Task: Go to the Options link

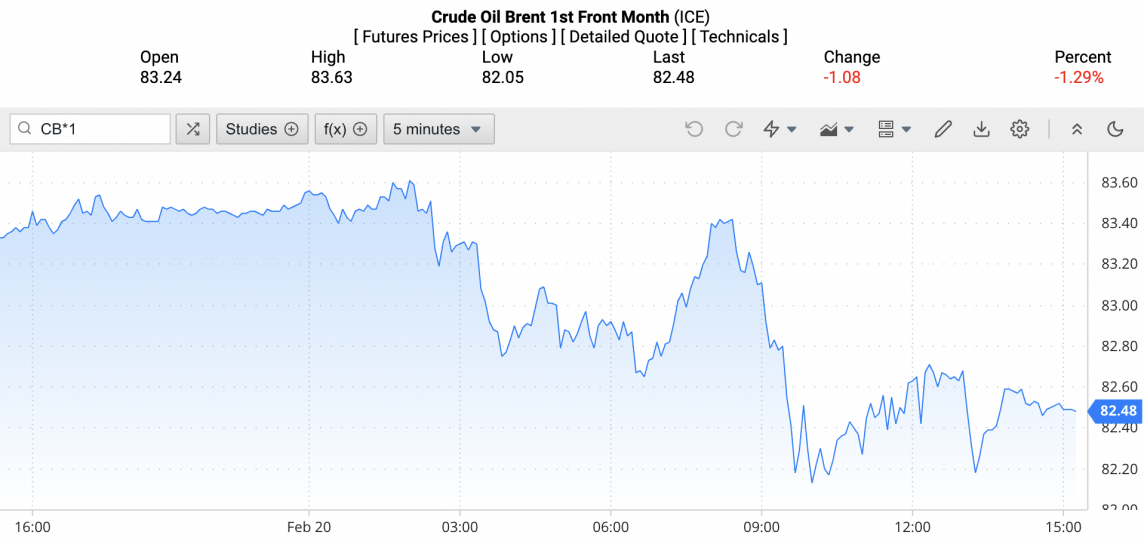Action: tap(518, 37)
